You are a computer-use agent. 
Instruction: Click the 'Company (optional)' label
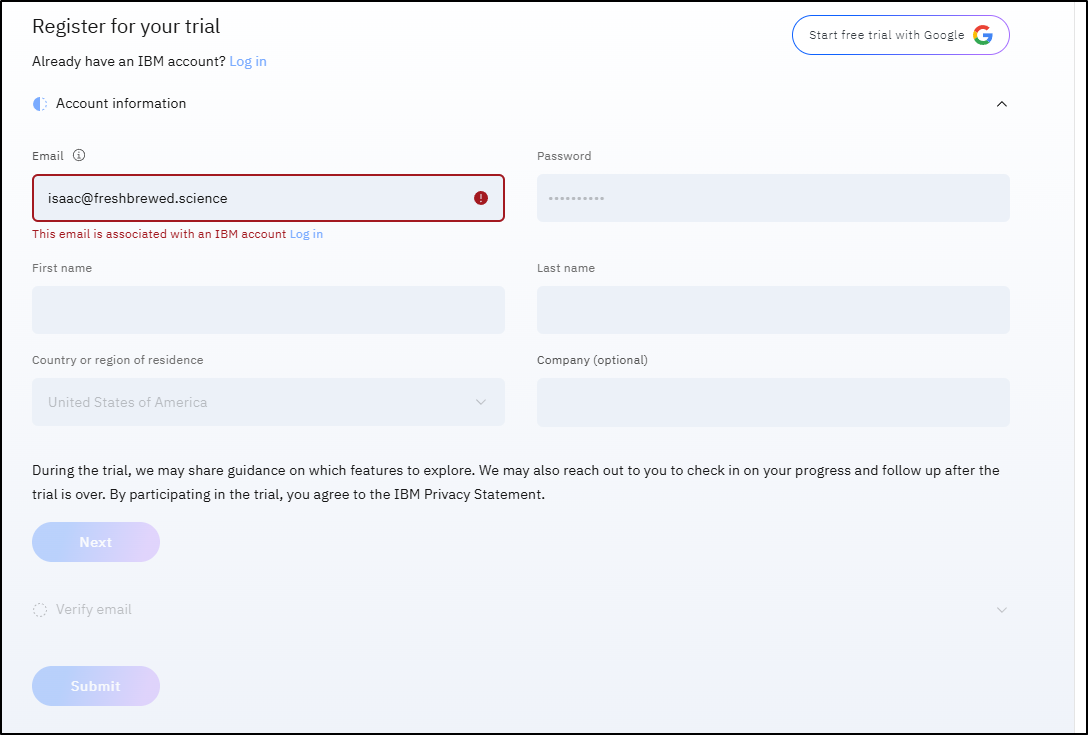[x=592, y=360]
